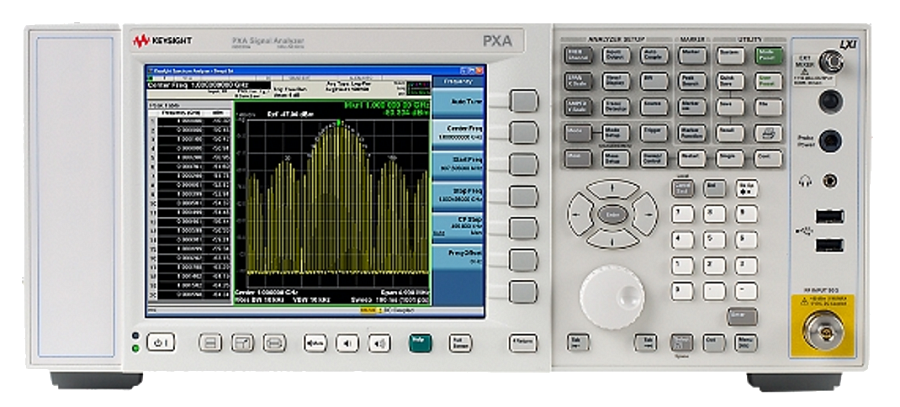Select the FREQ Channel key
The height and width of the screenshot is (407, 900).
(x=577, y=56)
